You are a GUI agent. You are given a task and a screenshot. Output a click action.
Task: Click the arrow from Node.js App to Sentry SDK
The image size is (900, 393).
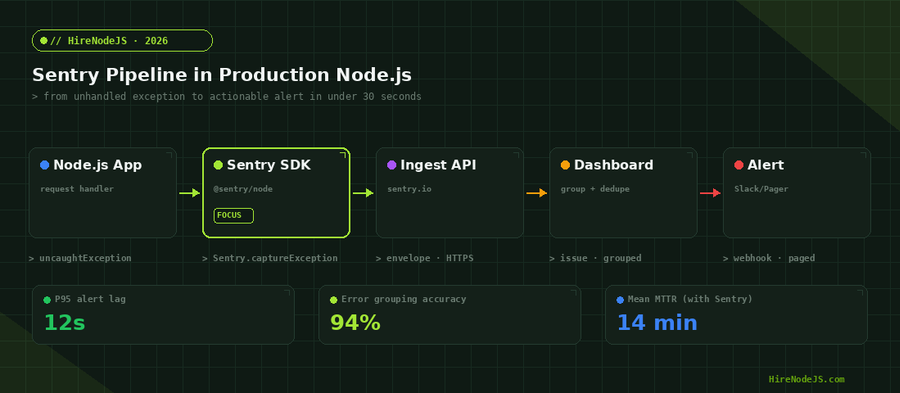[x=189, y=193]
